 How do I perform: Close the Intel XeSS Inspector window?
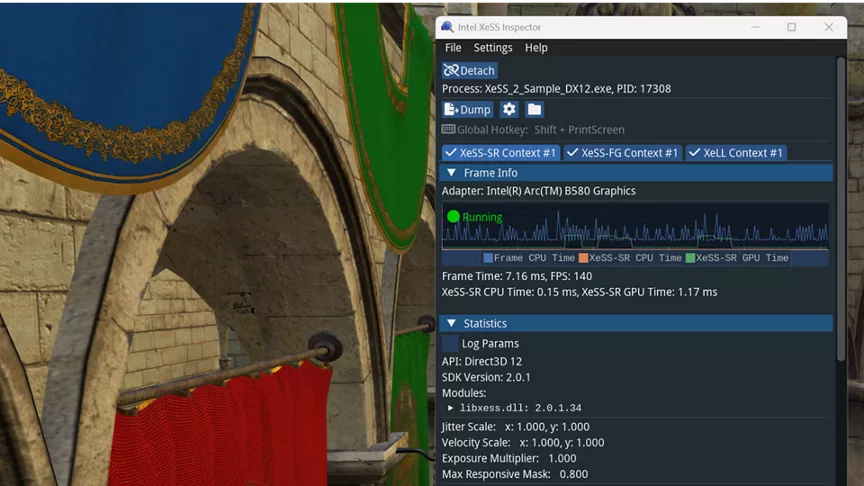coord(829,27)
